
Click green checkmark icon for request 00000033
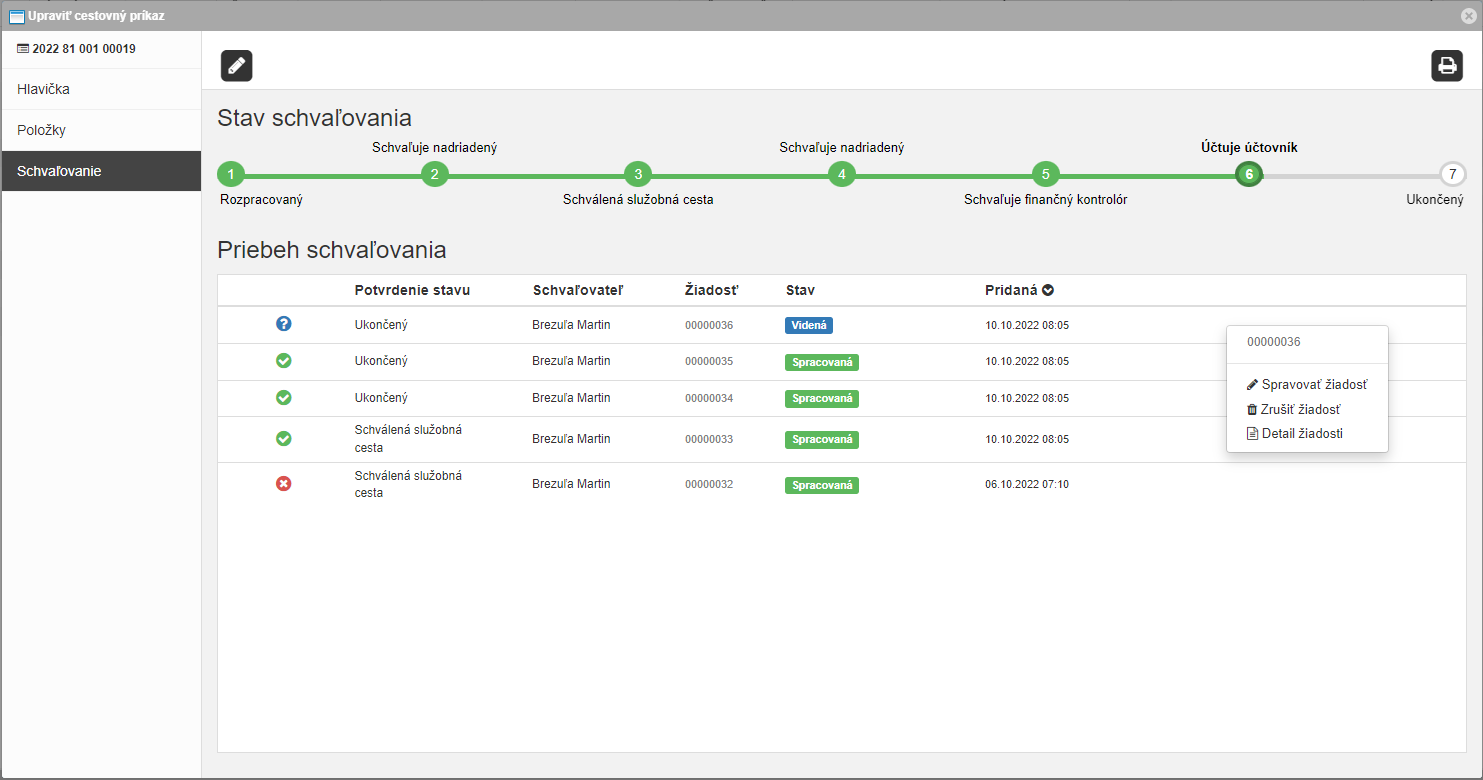[284, 439]
